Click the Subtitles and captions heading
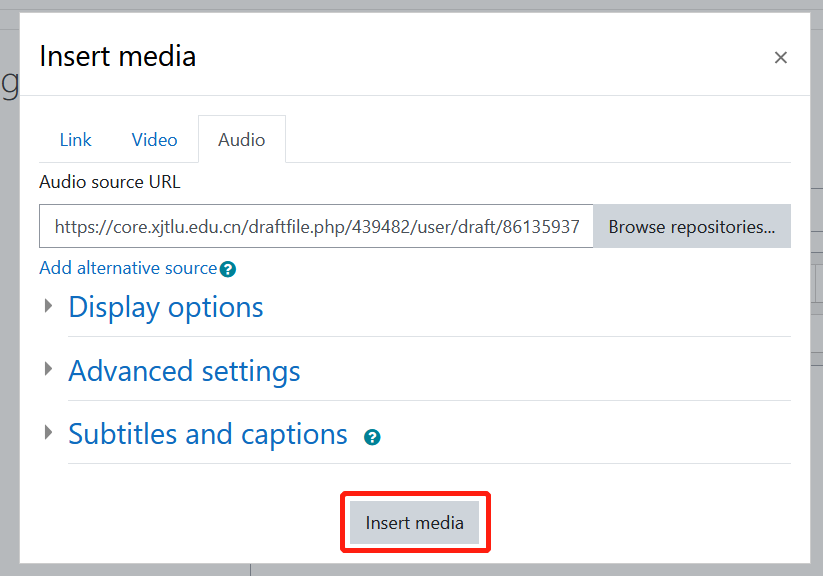This screenshot has height=576, width=823. point(208,434)
